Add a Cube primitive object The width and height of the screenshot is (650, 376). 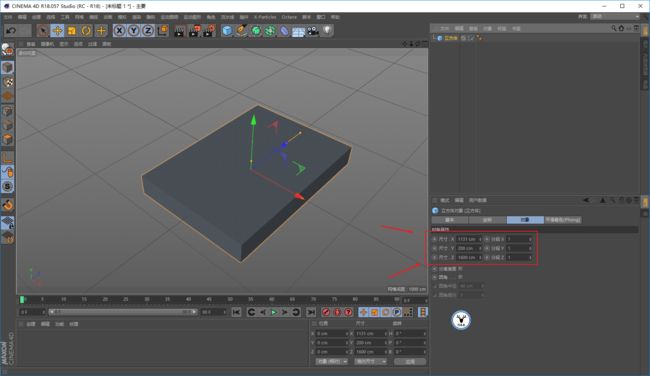click(227, 31)
